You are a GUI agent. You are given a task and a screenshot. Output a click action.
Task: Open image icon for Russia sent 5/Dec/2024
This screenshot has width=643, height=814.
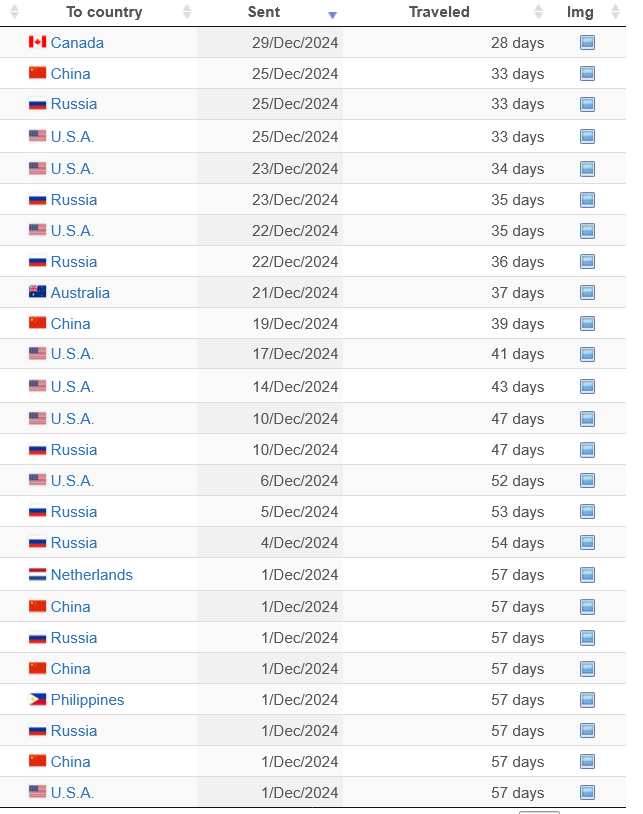pyautogui.click(x=587, y=512)
